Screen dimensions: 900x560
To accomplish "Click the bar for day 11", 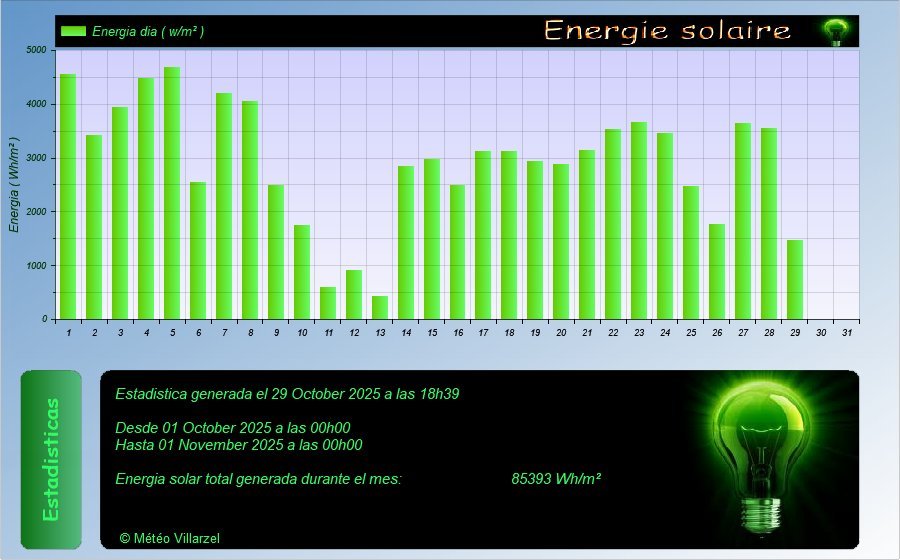I will (328, 303).
